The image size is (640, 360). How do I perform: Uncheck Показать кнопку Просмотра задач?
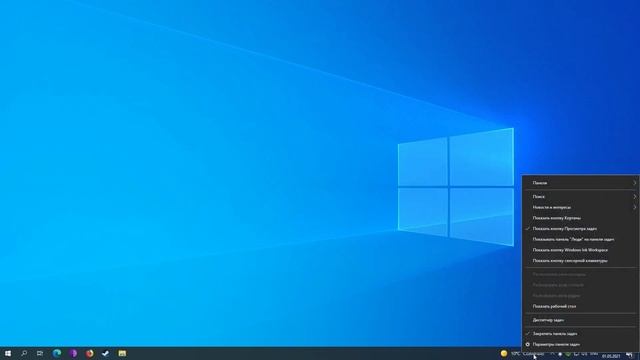pyautogui.click(x=580, y=229)
